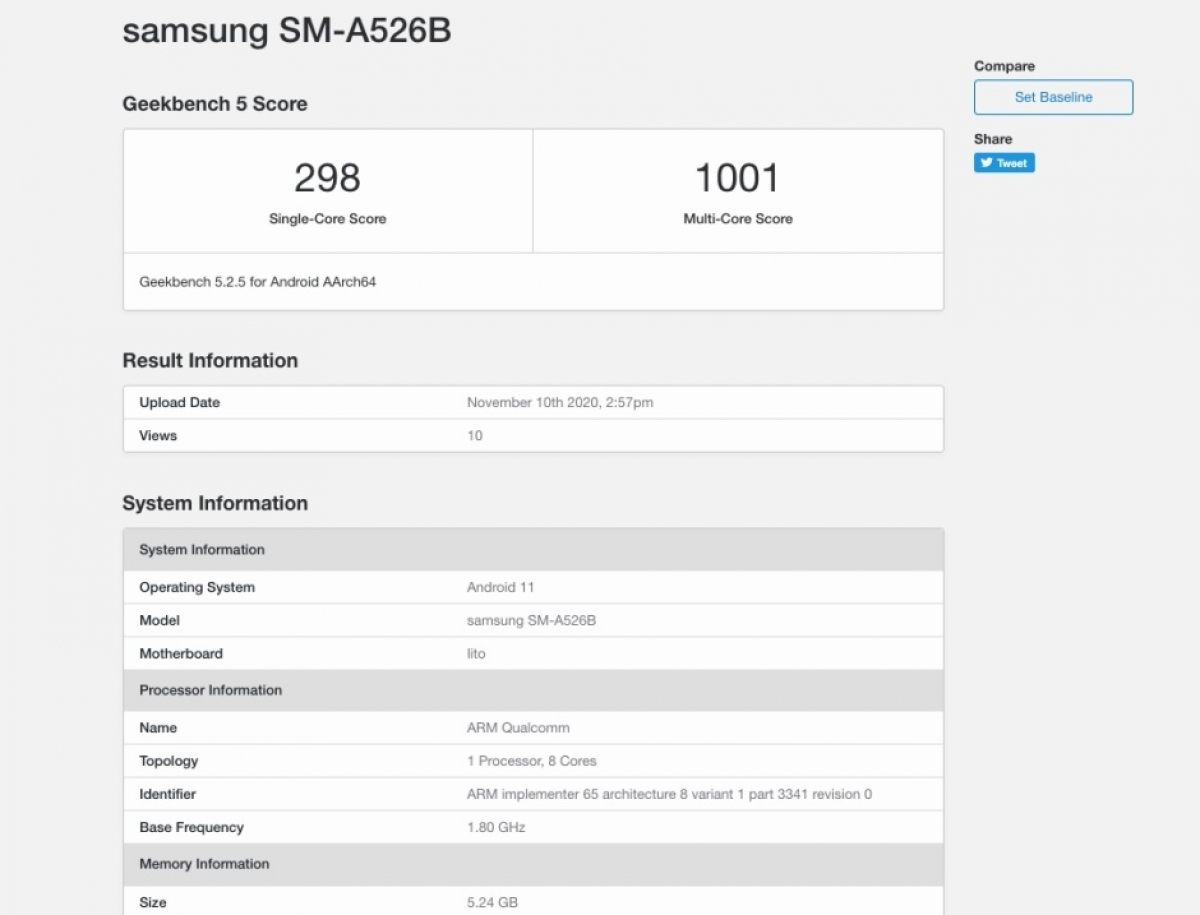Click the Topology row label
The width and height of the screenshot is (1200, 915).
coord(169,761)
